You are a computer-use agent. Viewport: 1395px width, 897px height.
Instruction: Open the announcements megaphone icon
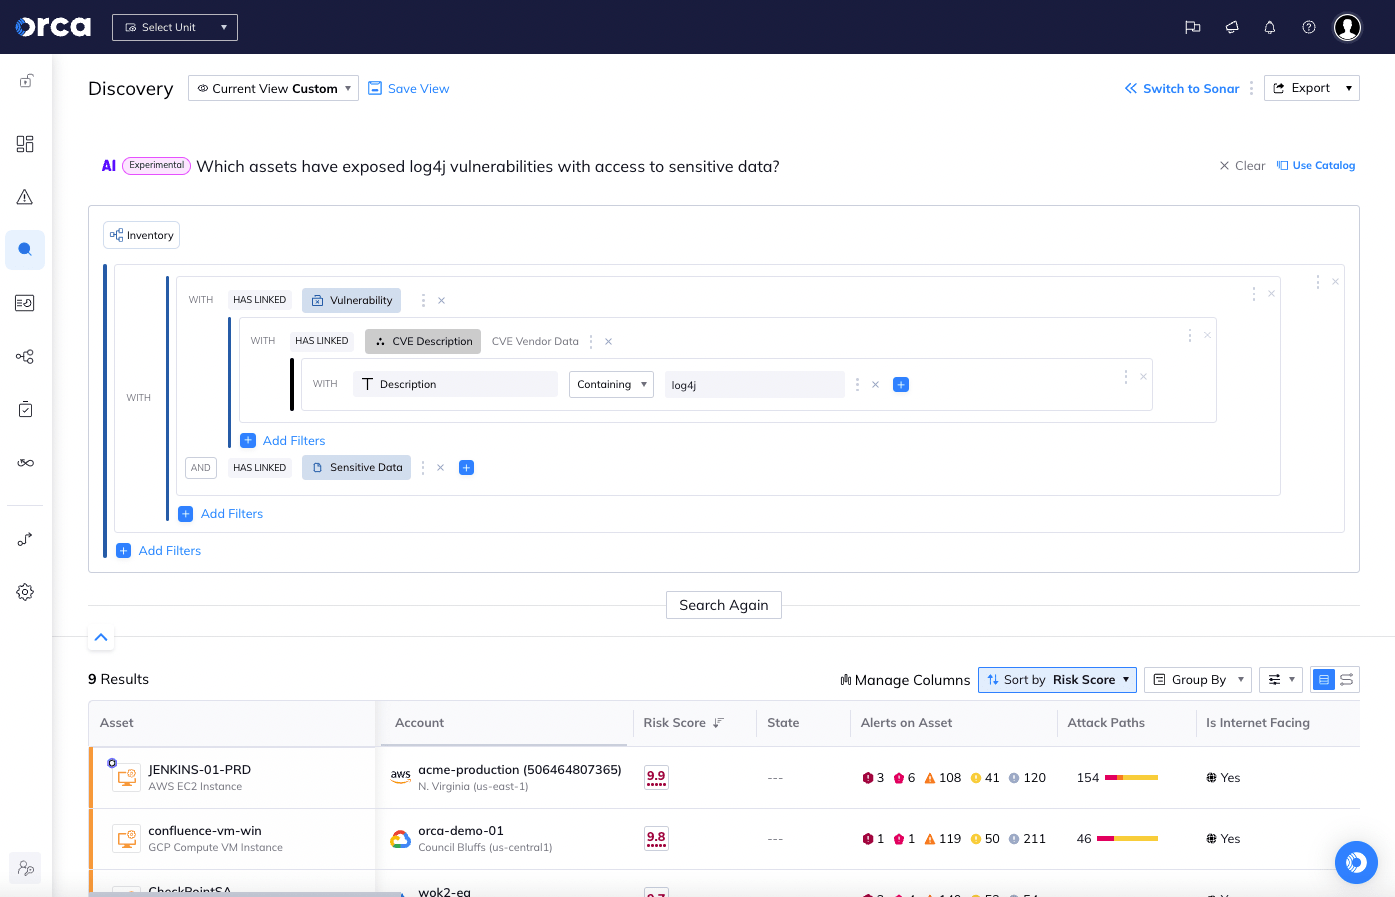click(1231, 27)
